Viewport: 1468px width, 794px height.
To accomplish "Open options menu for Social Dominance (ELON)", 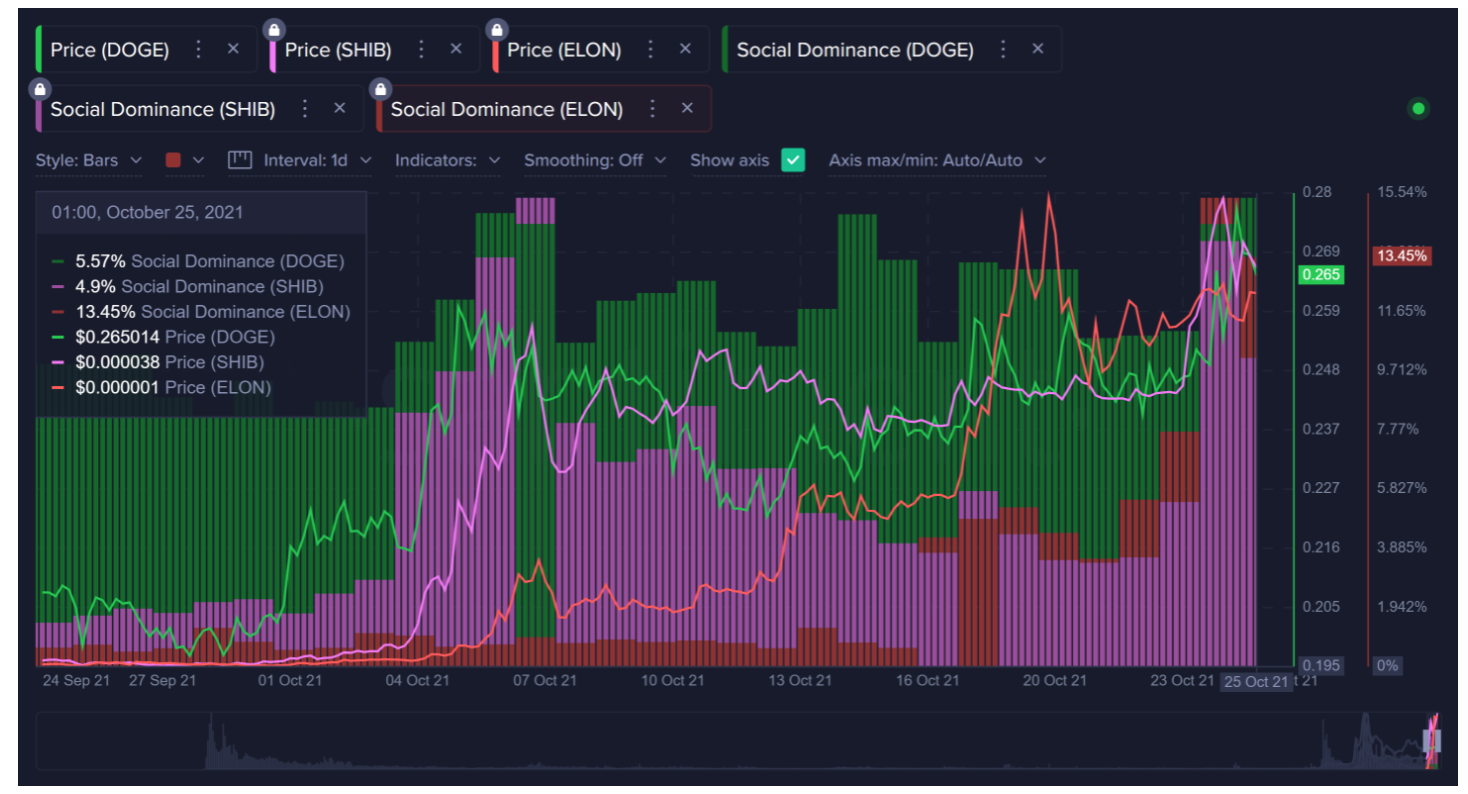I will pos(653,108).
